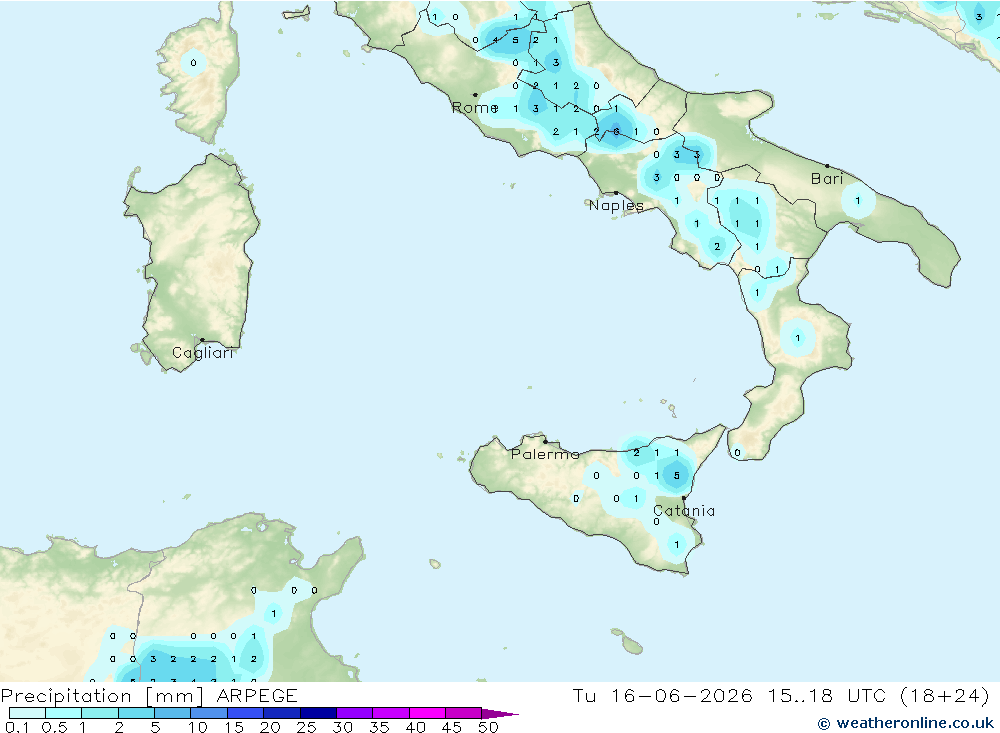Click the Rome city label
Image resolution: width=1000 pixels, height=733 pixels.
click(474, 108)
